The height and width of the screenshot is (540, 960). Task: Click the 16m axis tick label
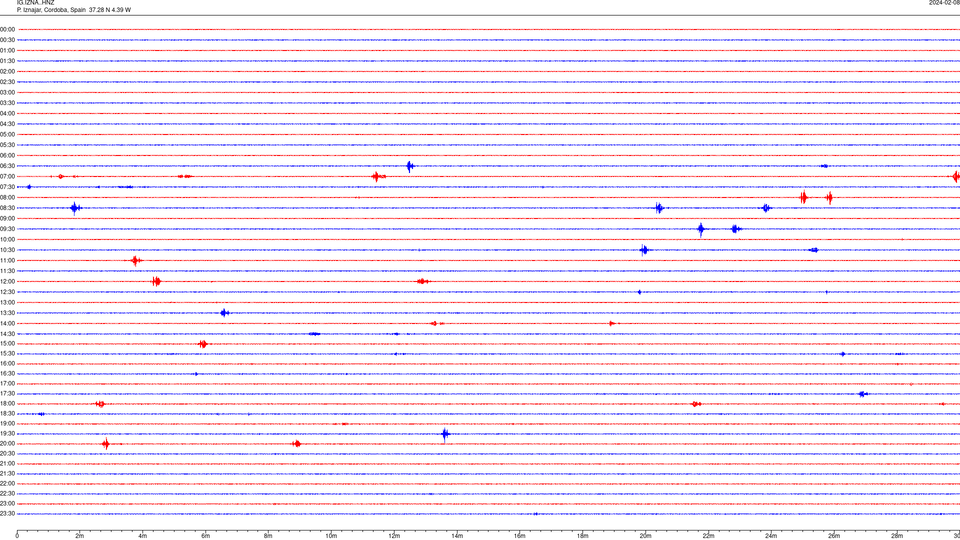click(x=519, y=536)
